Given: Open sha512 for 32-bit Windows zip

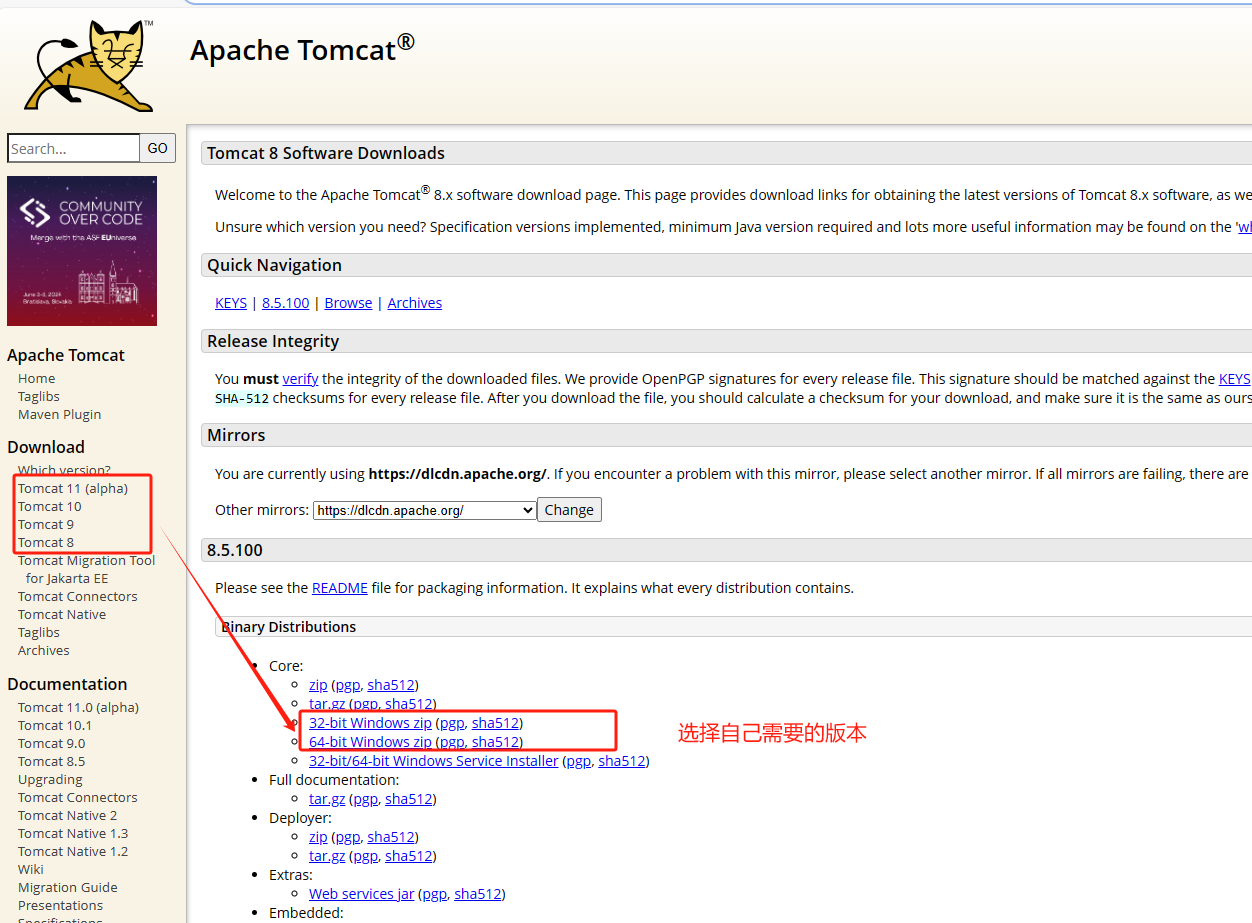Looking at the screenshot, I should coord(496,723).
